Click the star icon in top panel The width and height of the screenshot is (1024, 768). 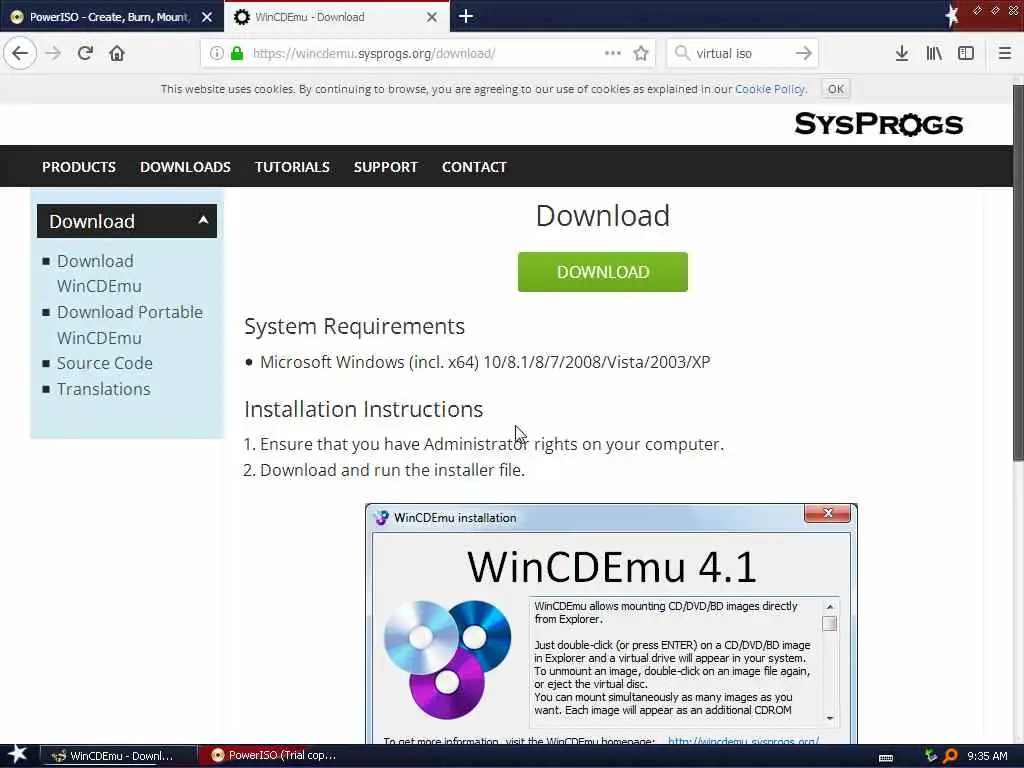[x=952, y=16]
